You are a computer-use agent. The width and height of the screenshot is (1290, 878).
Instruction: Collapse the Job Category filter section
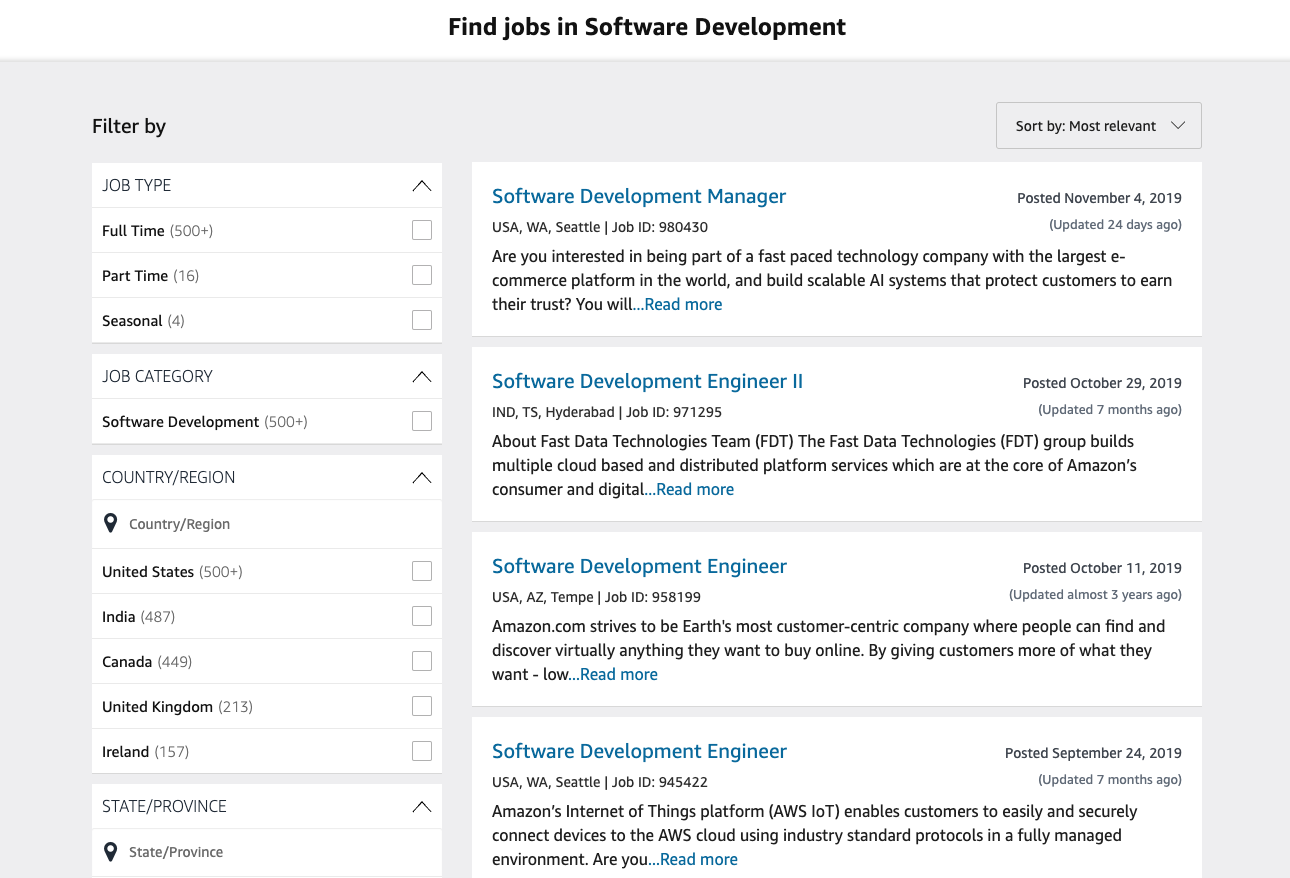coord(422,377)
